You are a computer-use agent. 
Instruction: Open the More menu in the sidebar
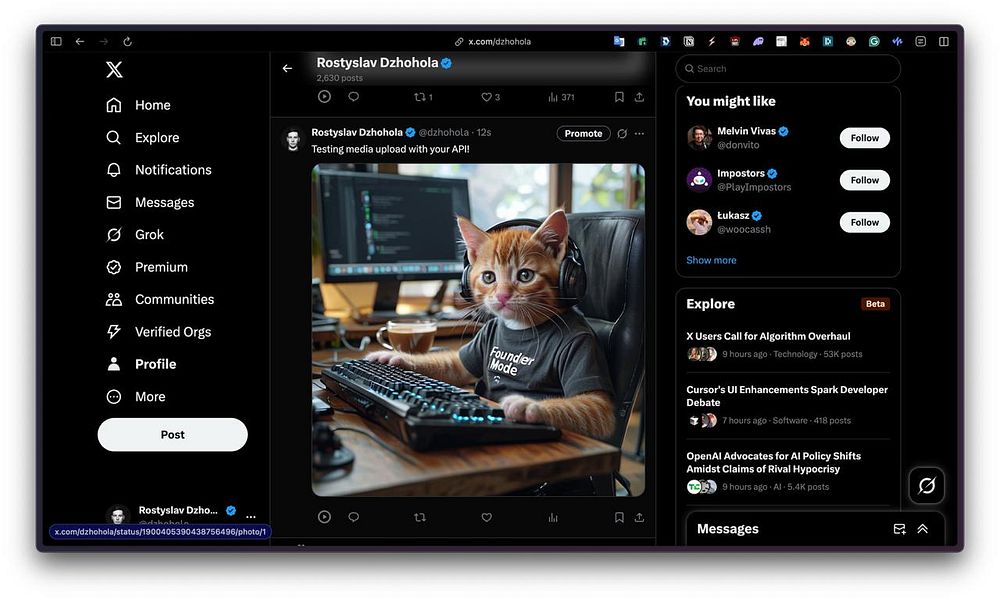136,397
